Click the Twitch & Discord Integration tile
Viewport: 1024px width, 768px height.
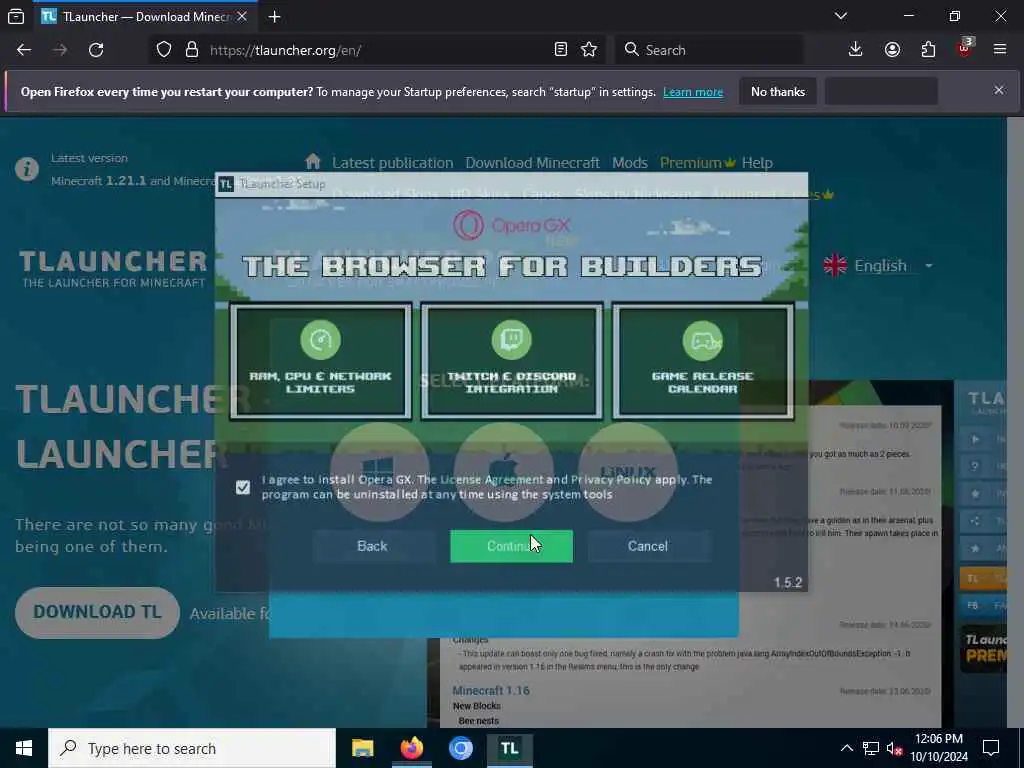tap(511, 360)
